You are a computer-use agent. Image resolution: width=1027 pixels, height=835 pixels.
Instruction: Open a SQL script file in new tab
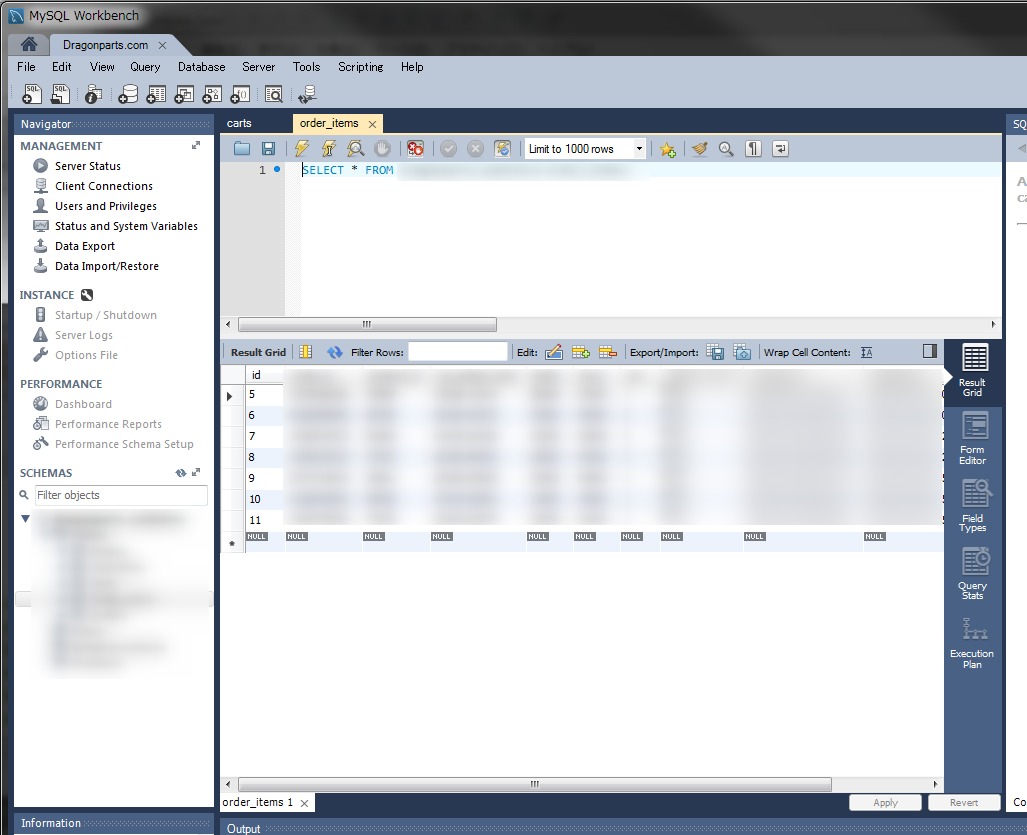pyautogui.click(x=60, y=94)
